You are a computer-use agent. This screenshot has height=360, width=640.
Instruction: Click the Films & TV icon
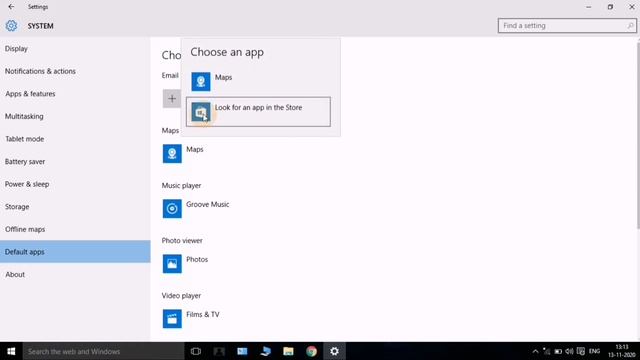pyautogui.click(x=172, y=319)
